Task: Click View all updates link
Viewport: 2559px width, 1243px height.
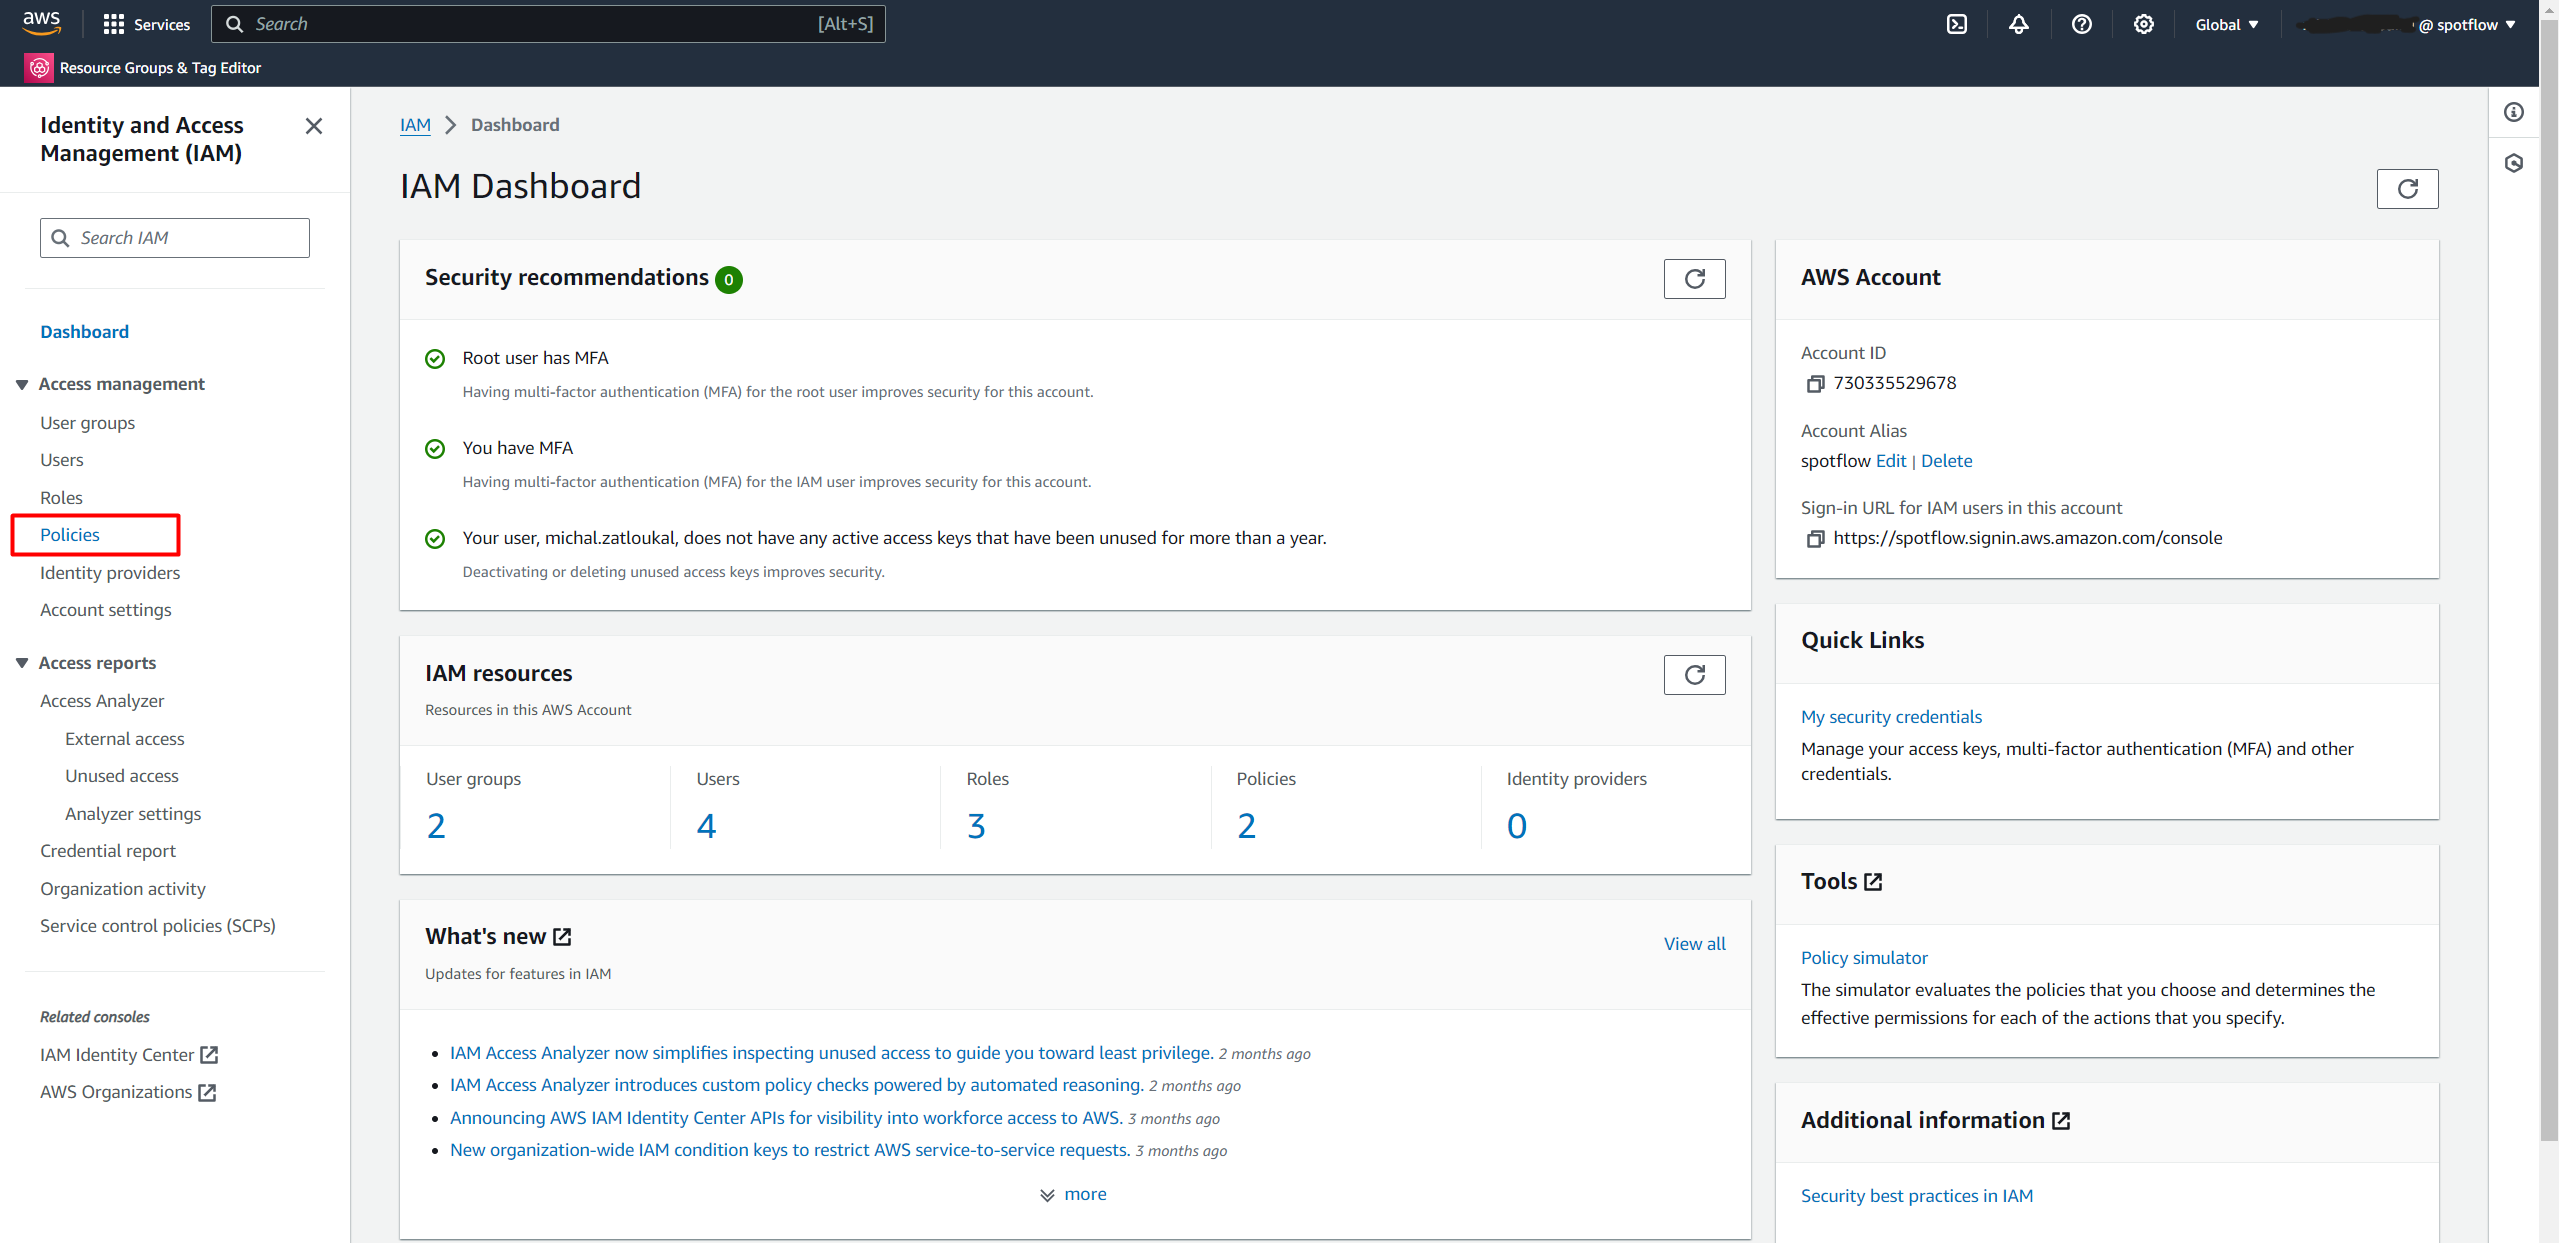Action: point(1694,944)
